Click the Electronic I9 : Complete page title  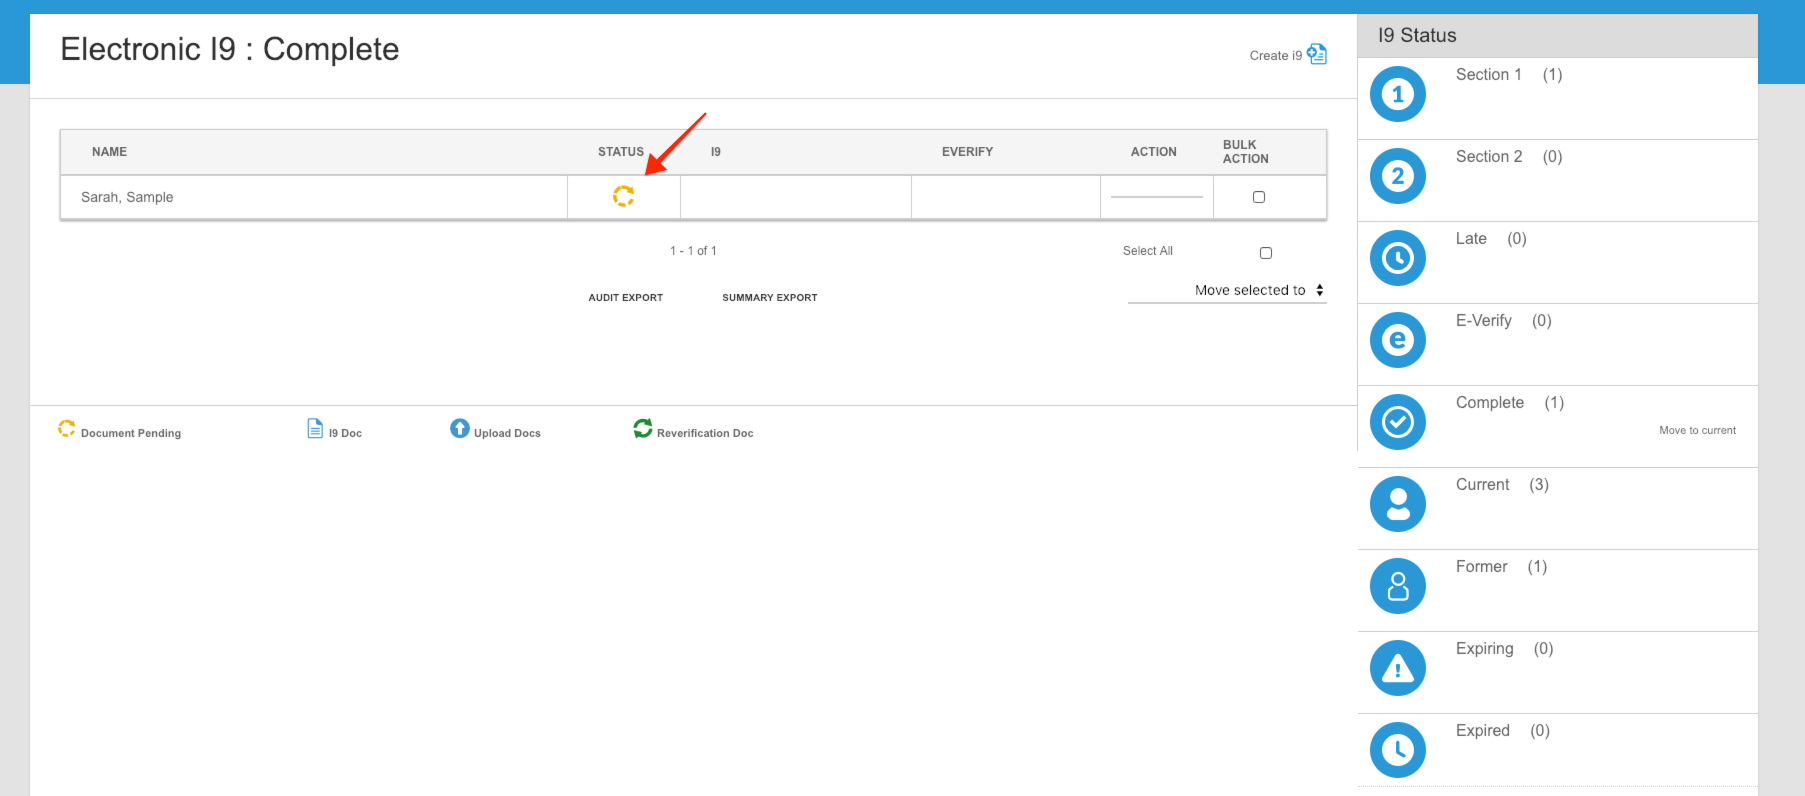[230, 49]
